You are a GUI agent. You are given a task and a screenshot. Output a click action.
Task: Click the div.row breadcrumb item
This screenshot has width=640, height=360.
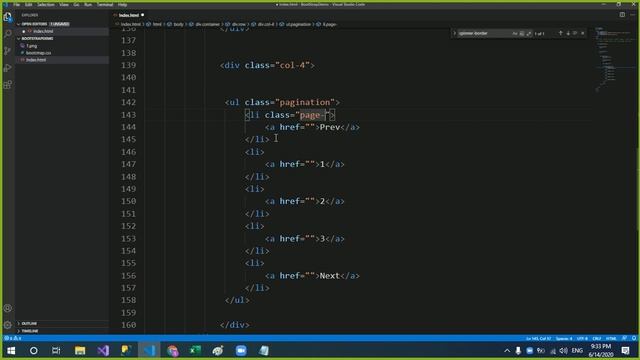(x=239, y=24)
